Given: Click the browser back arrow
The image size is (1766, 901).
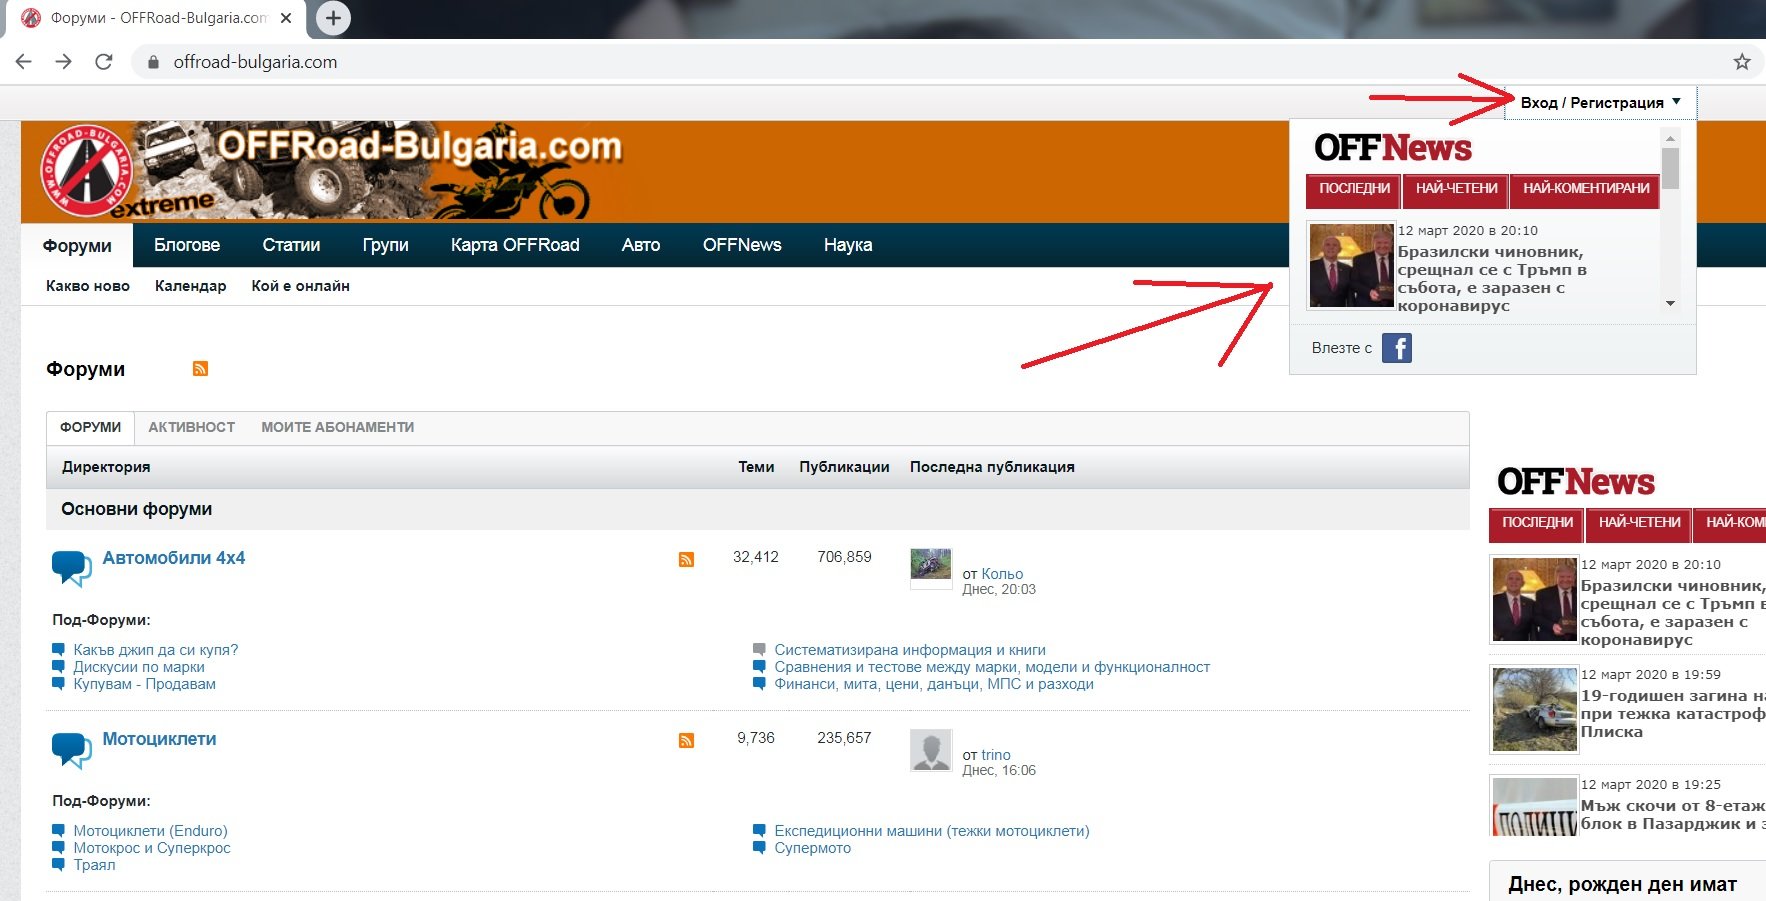Looking at the screenshot, I should [24, 62].
